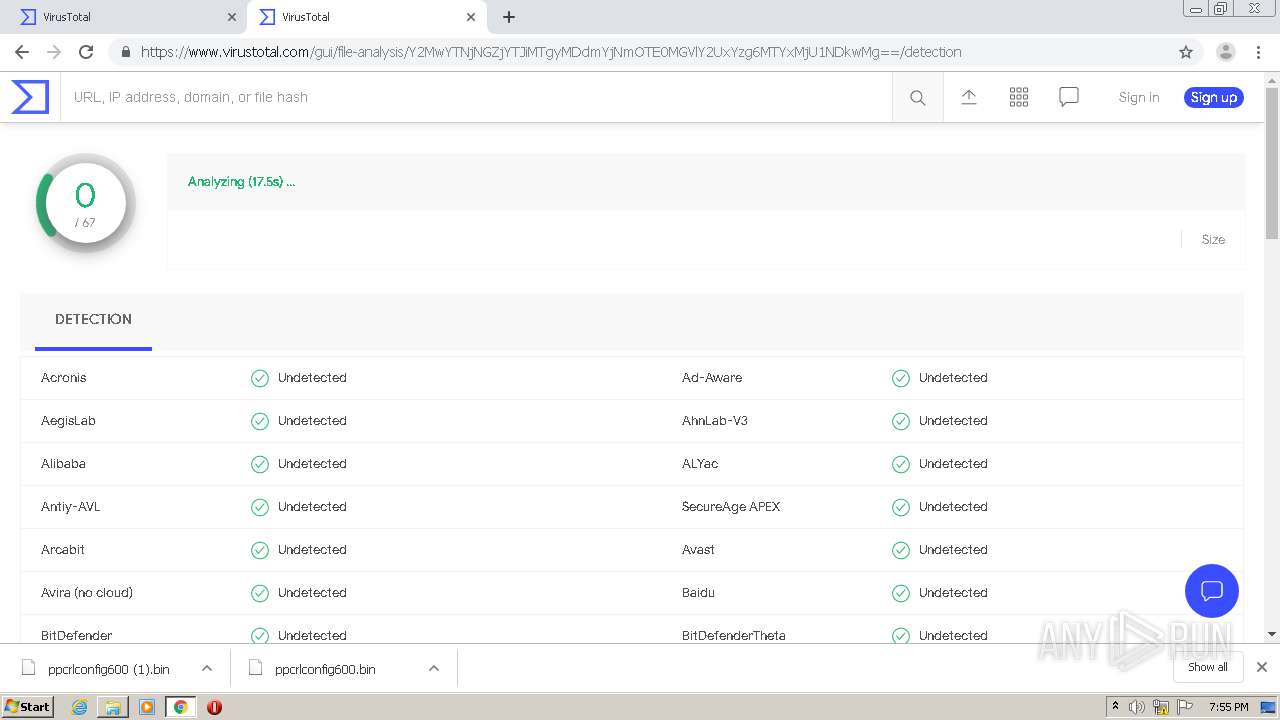The image size is (1280, 720).
Task: Click the ALYac engine name
Action: (700, 464)
